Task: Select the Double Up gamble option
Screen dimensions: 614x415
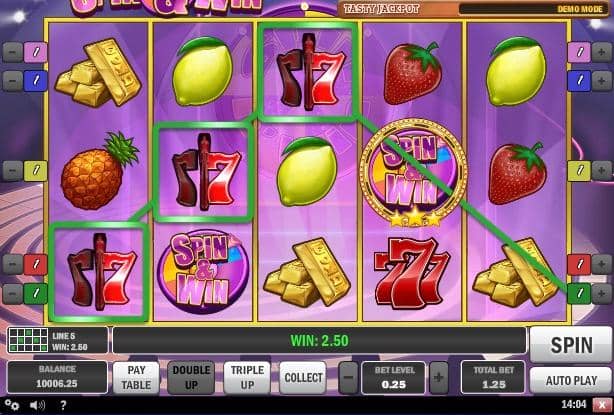Action: click(191, 377)
